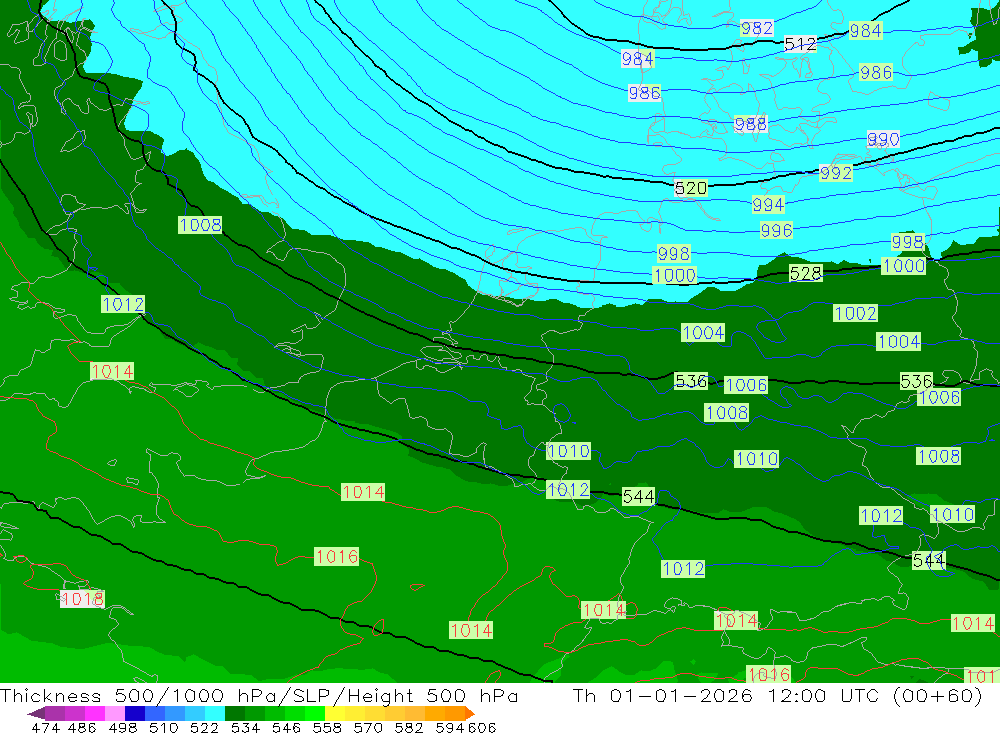Screen dimensions: 1000x733
Task: Click the legend value 570
Action: [x=368, y=728]
